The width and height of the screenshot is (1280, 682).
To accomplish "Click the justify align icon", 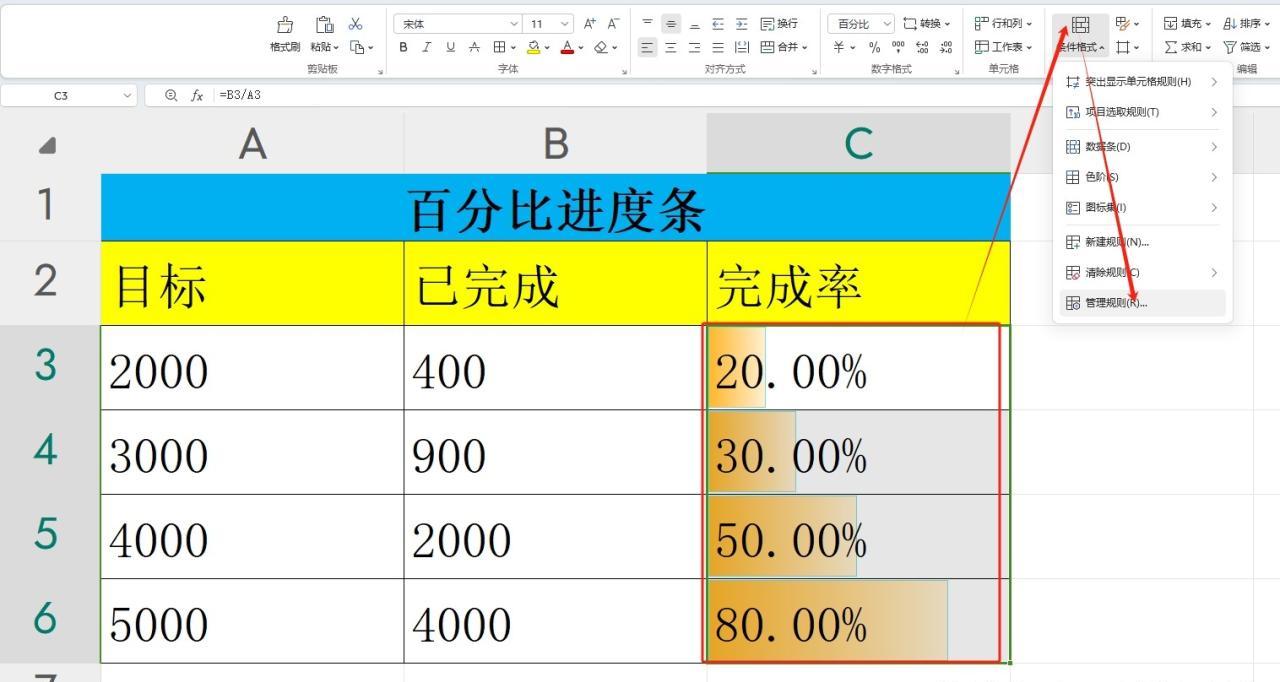I will [718, 47].
